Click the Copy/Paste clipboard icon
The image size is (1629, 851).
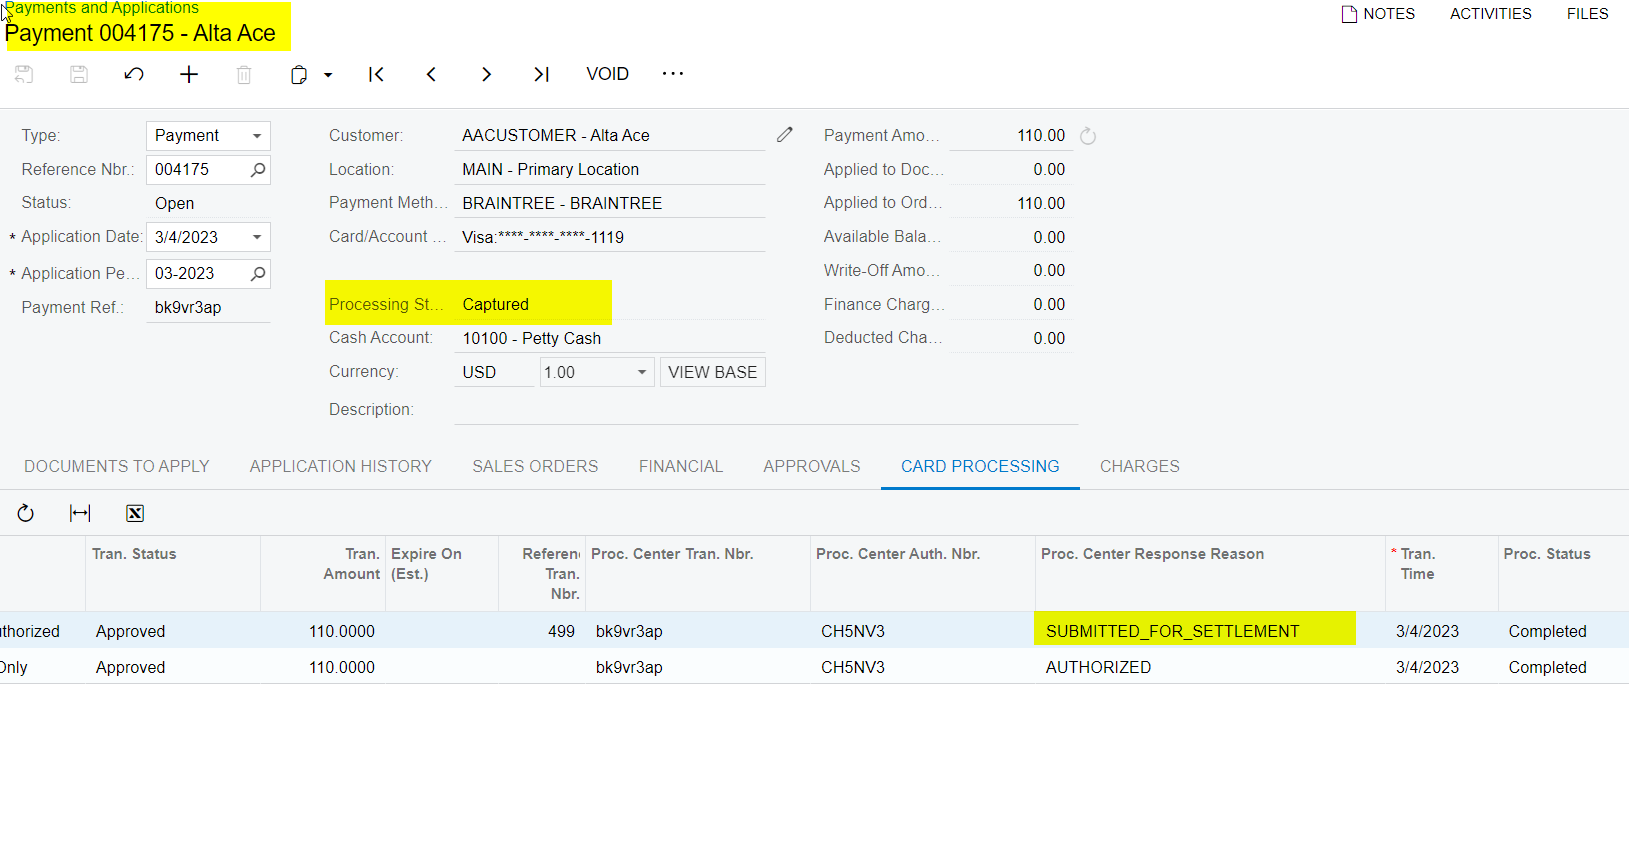click(298, 74)
